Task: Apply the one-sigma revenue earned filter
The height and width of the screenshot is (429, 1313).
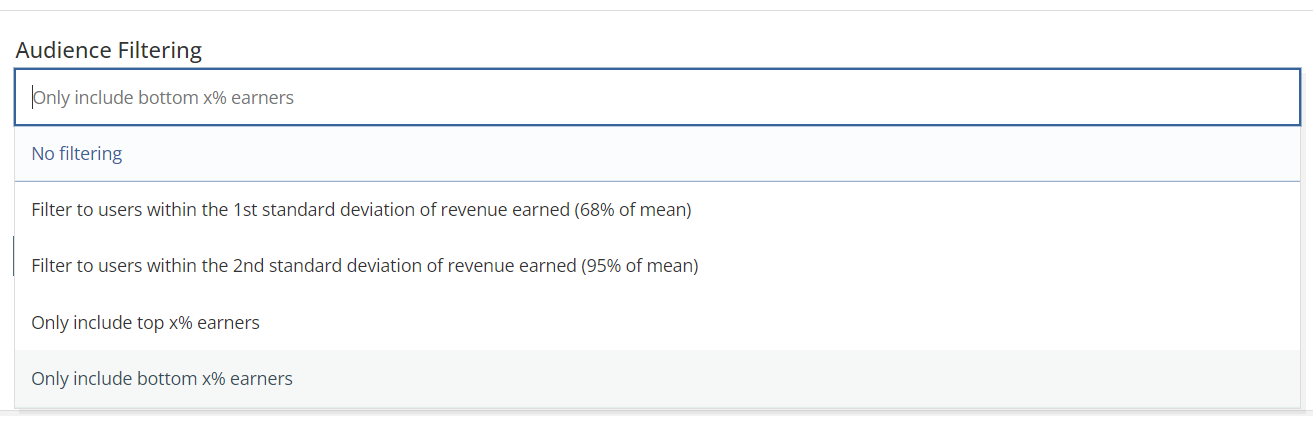Action: [x=657, y=210]
